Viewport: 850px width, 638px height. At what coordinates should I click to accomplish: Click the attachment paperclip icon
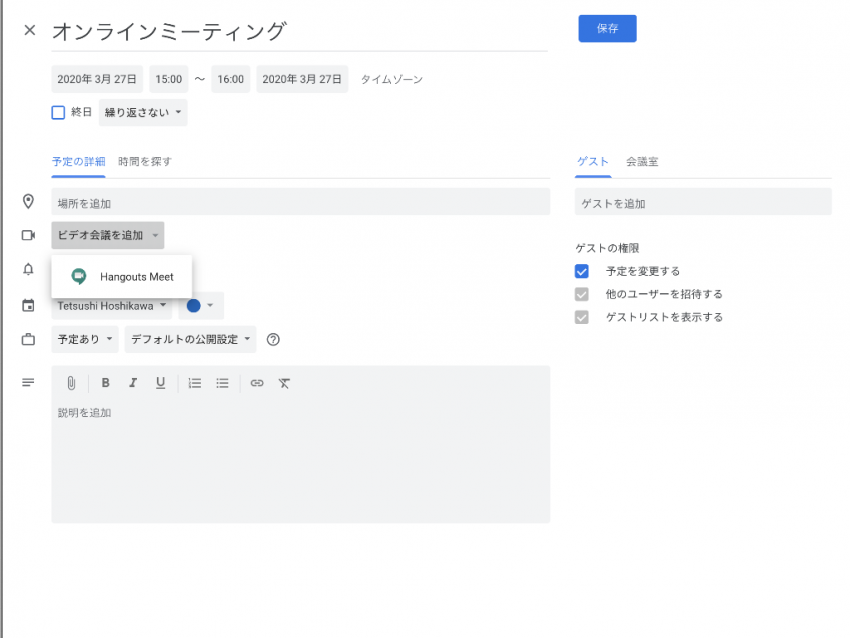click(x=71, y=383)
